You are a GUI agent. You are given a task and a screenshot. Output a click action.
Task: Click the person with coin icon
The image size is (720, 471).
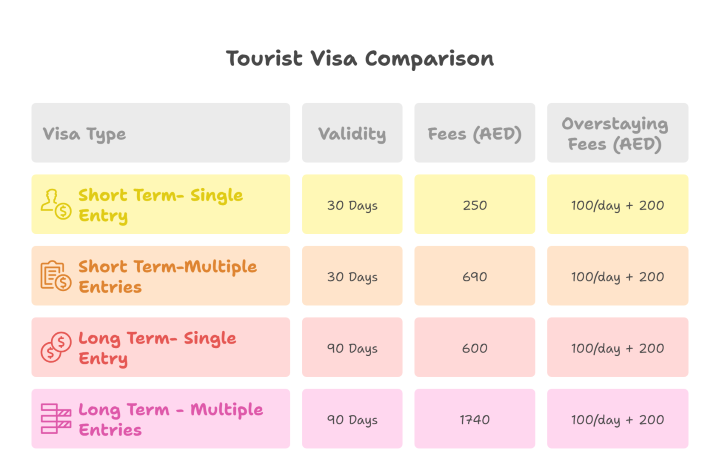(x=55, y=205)
